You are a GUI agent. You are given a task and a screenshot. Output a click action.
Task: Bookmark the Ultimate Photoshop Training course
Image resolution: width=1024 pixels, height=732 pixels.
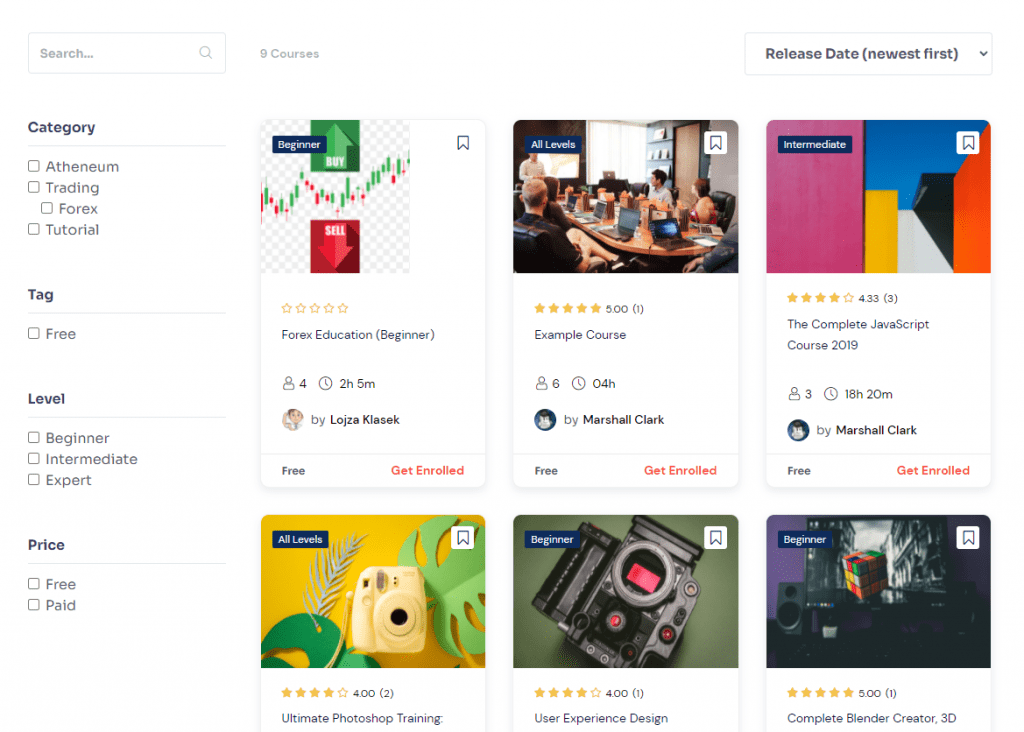[x=463, y=538]
